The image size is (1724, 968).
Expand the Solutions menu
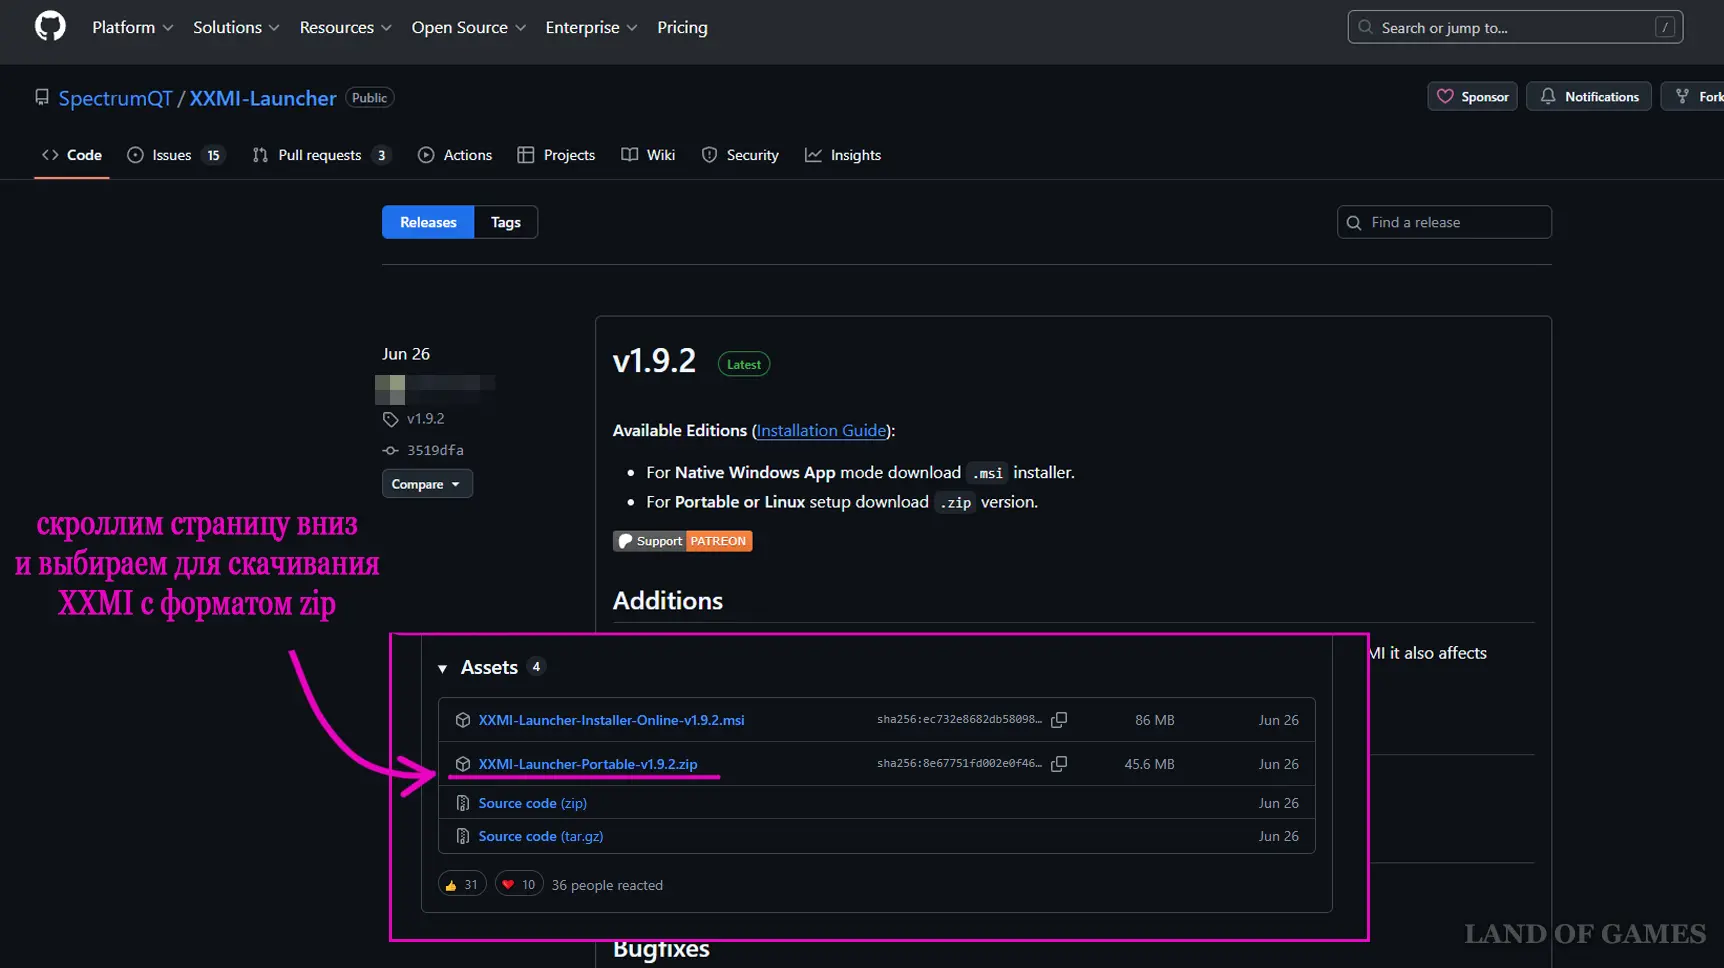pos(236,28)
